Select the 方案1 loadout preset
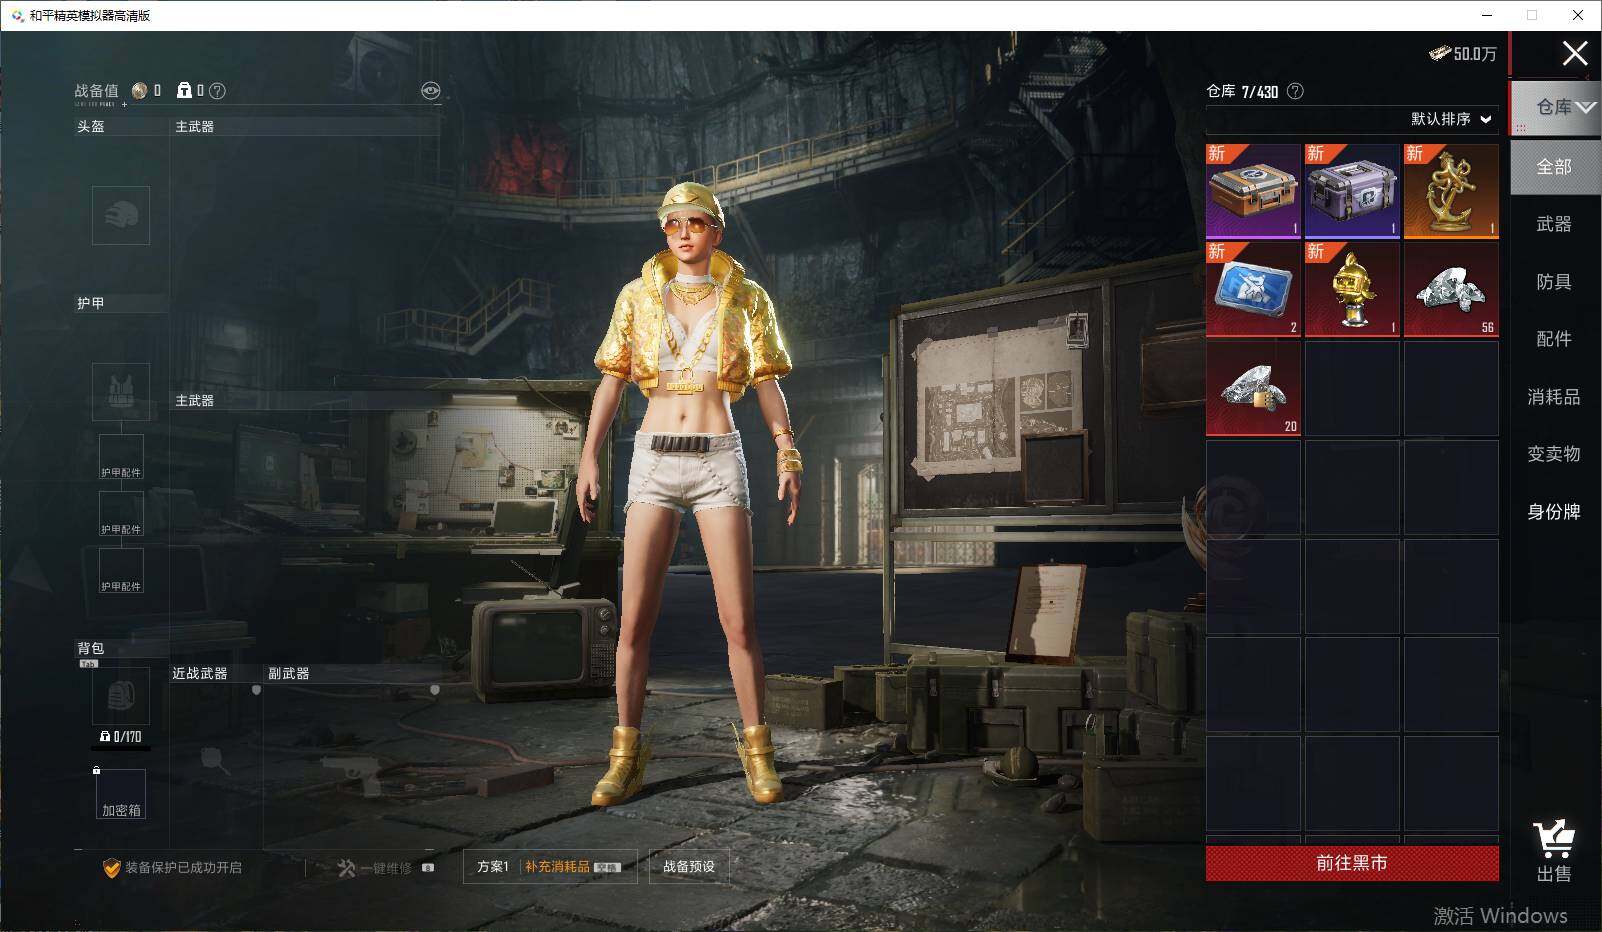This screenshot has height=932, width=1602. point(493,867)
